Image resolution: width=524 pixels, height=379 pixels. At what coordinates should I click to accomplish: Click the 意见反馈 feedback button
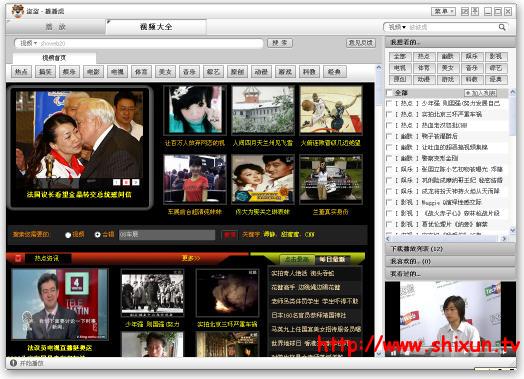click(x=361, y=43)
